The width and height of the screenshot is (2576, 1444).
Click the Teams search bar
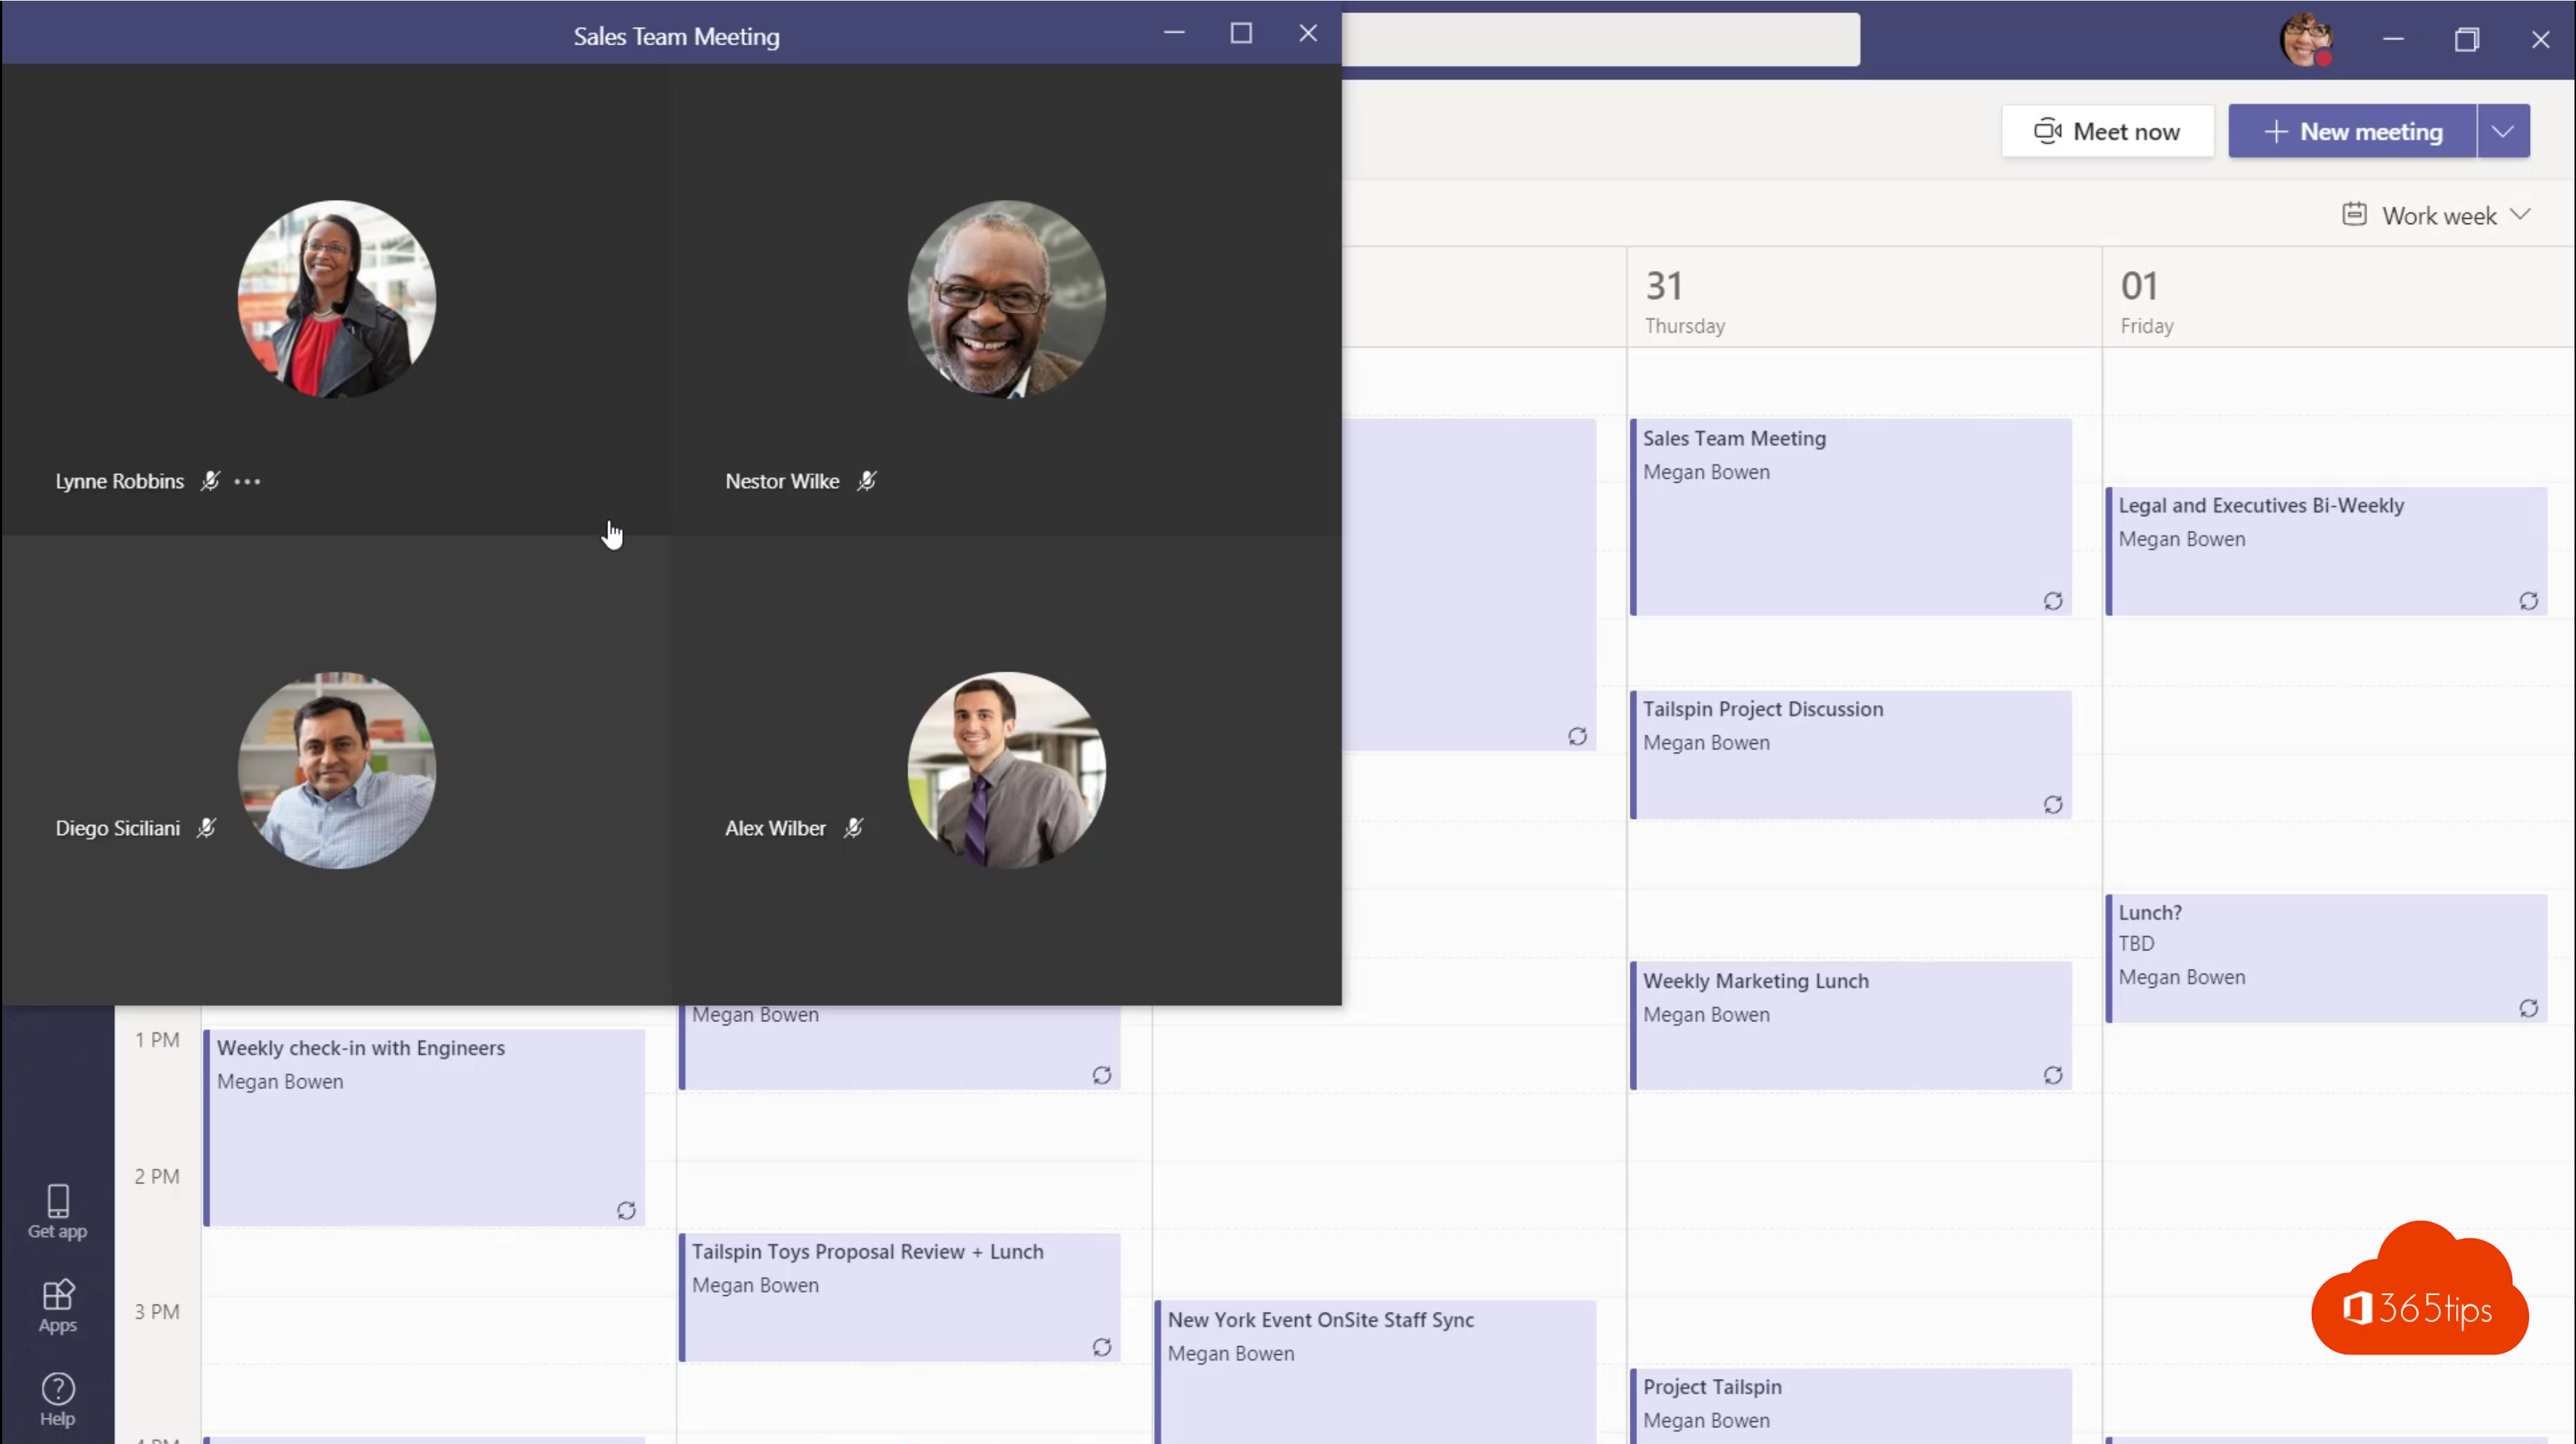1600,40
